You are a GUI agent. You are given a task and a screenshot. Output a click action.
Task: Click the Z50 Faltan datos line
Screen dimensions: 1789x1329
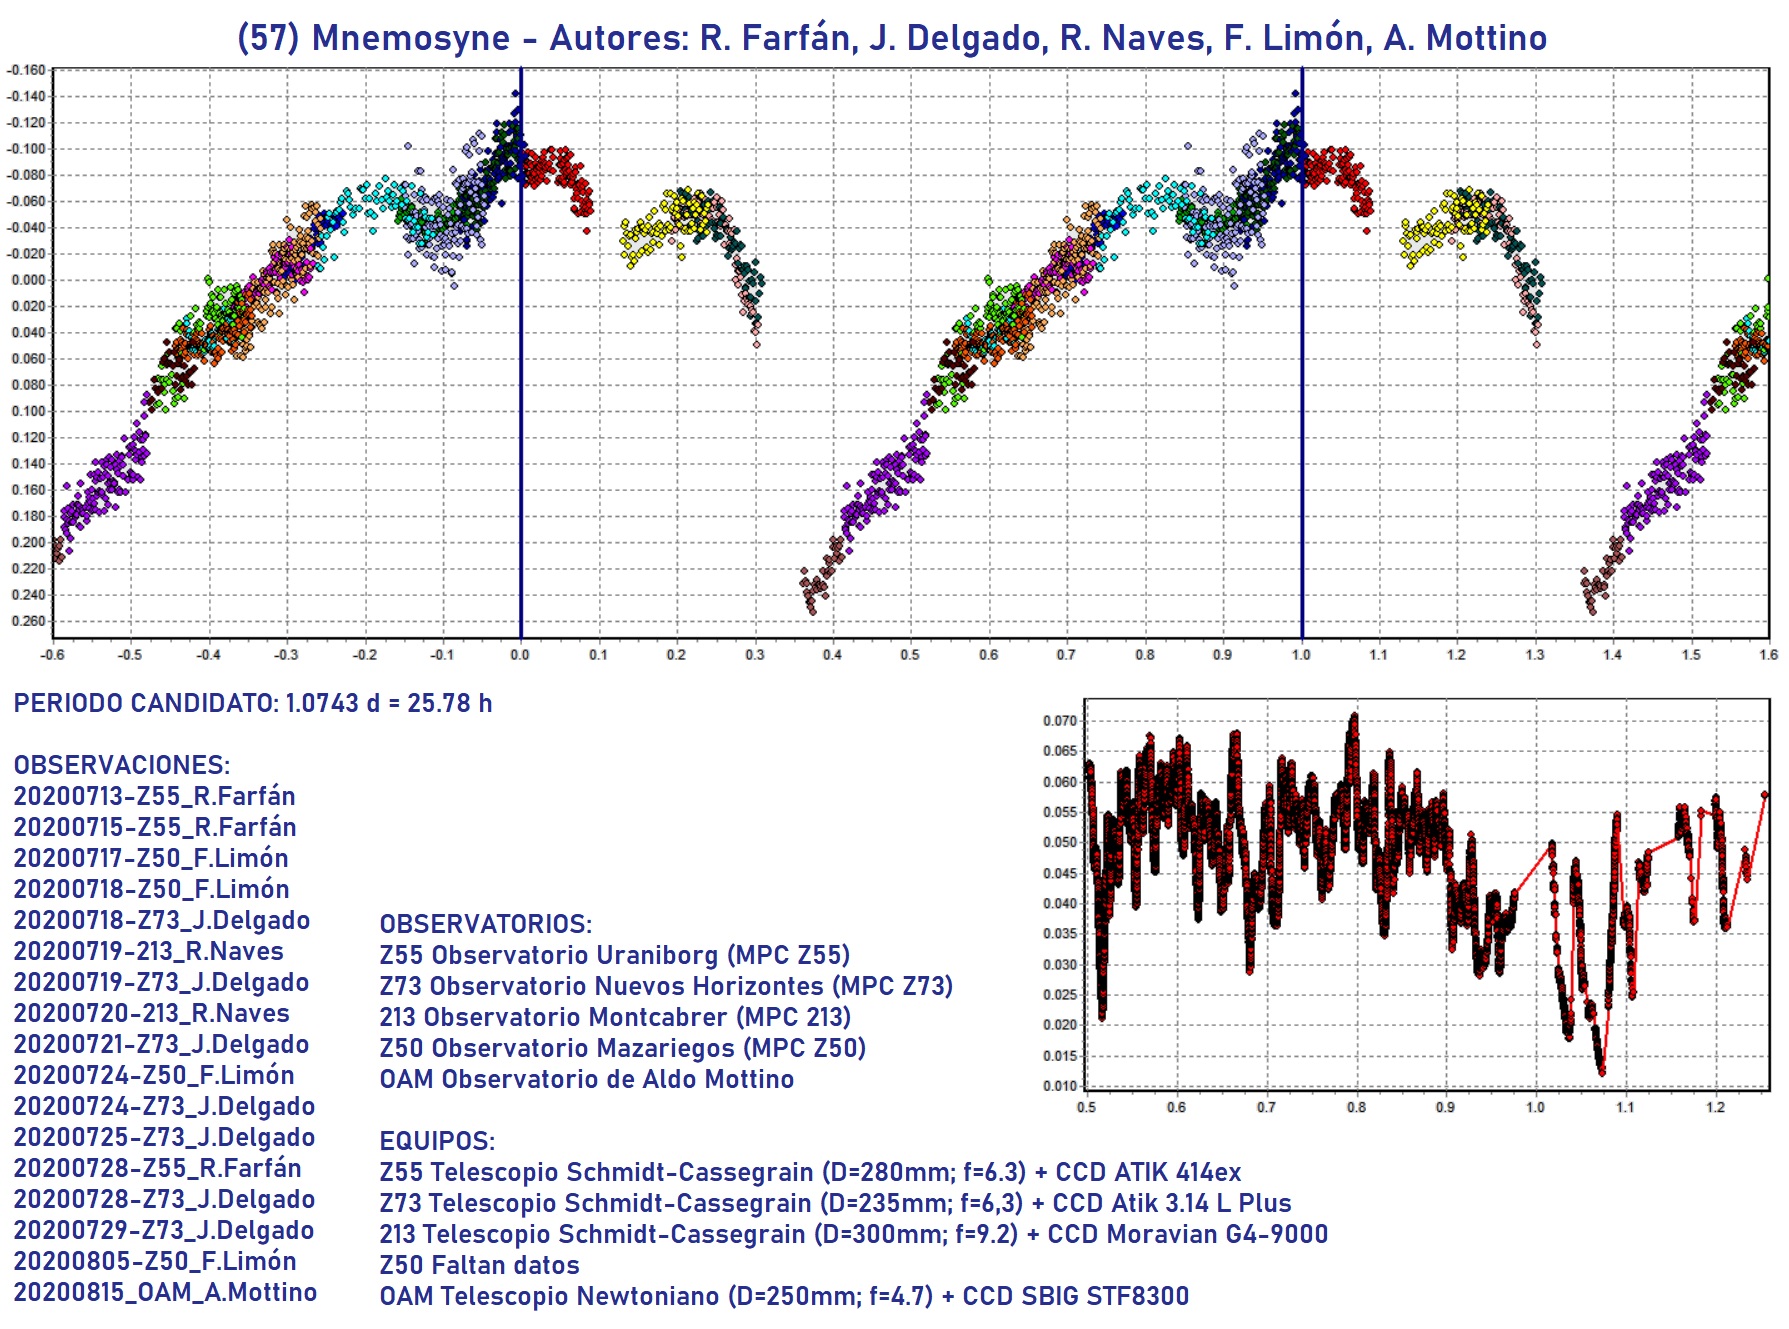tap(479, 1265)
